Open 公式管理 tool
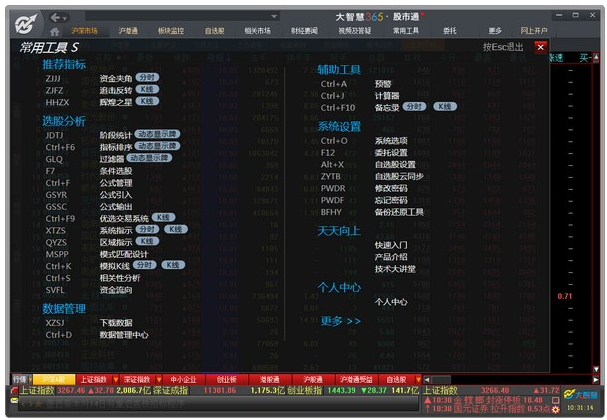607x420 pixels. point(116,183)
